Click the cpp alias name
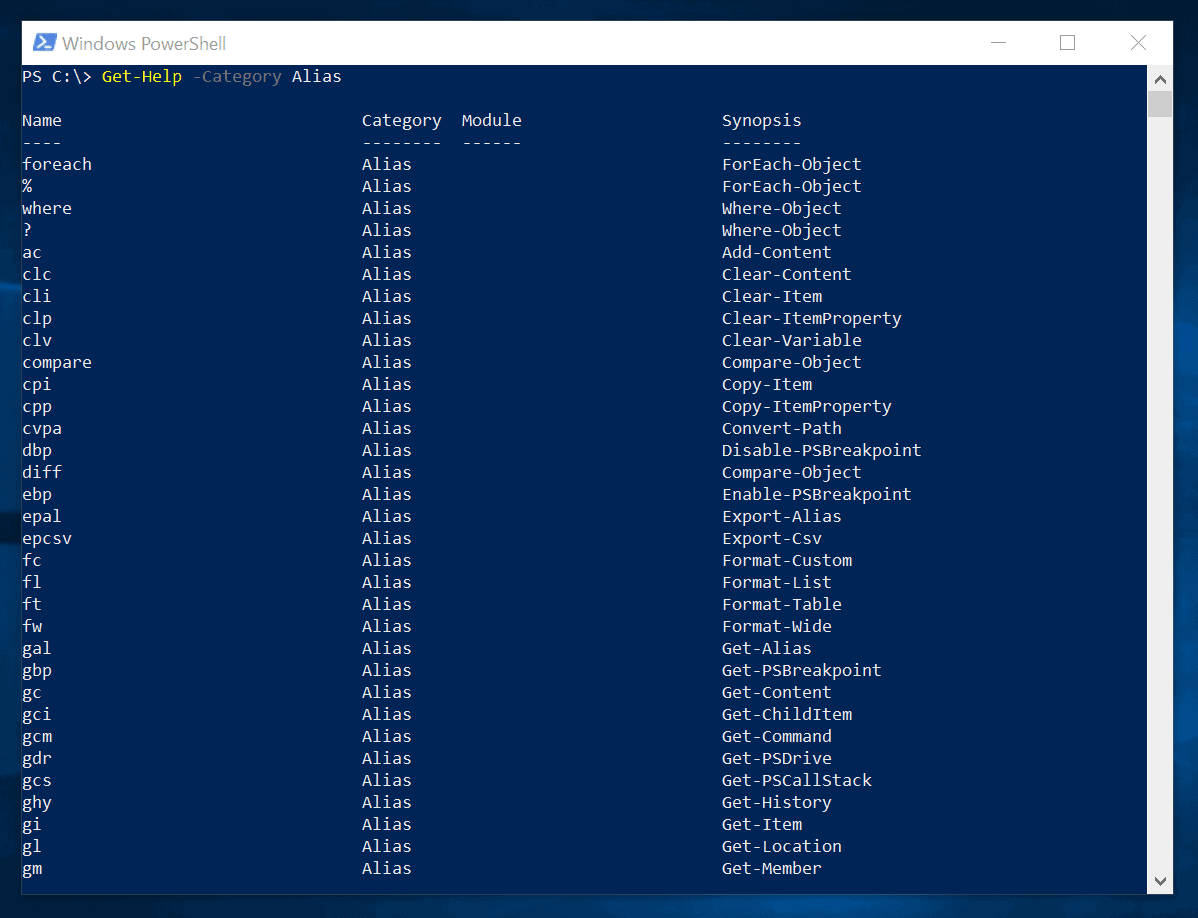 (x=37, y=407)
